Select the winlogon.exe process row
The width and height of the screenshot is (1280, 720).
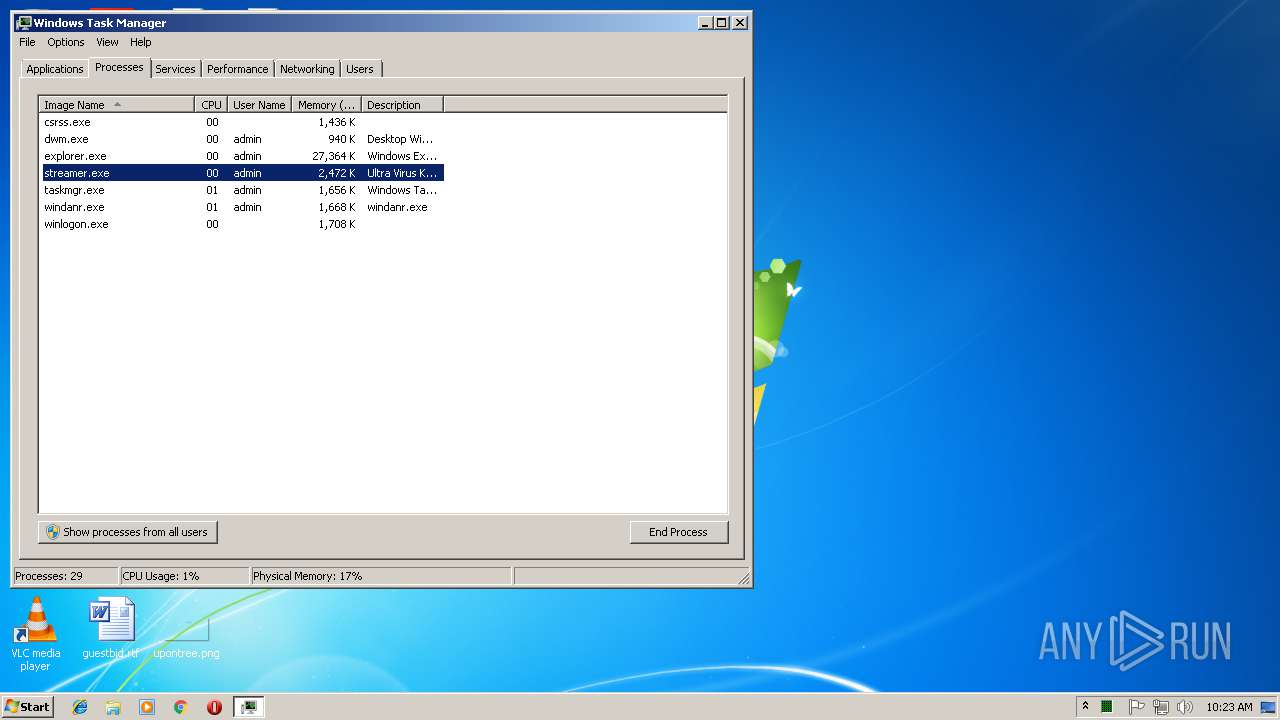pyautogui.click(x=241, y=224)
